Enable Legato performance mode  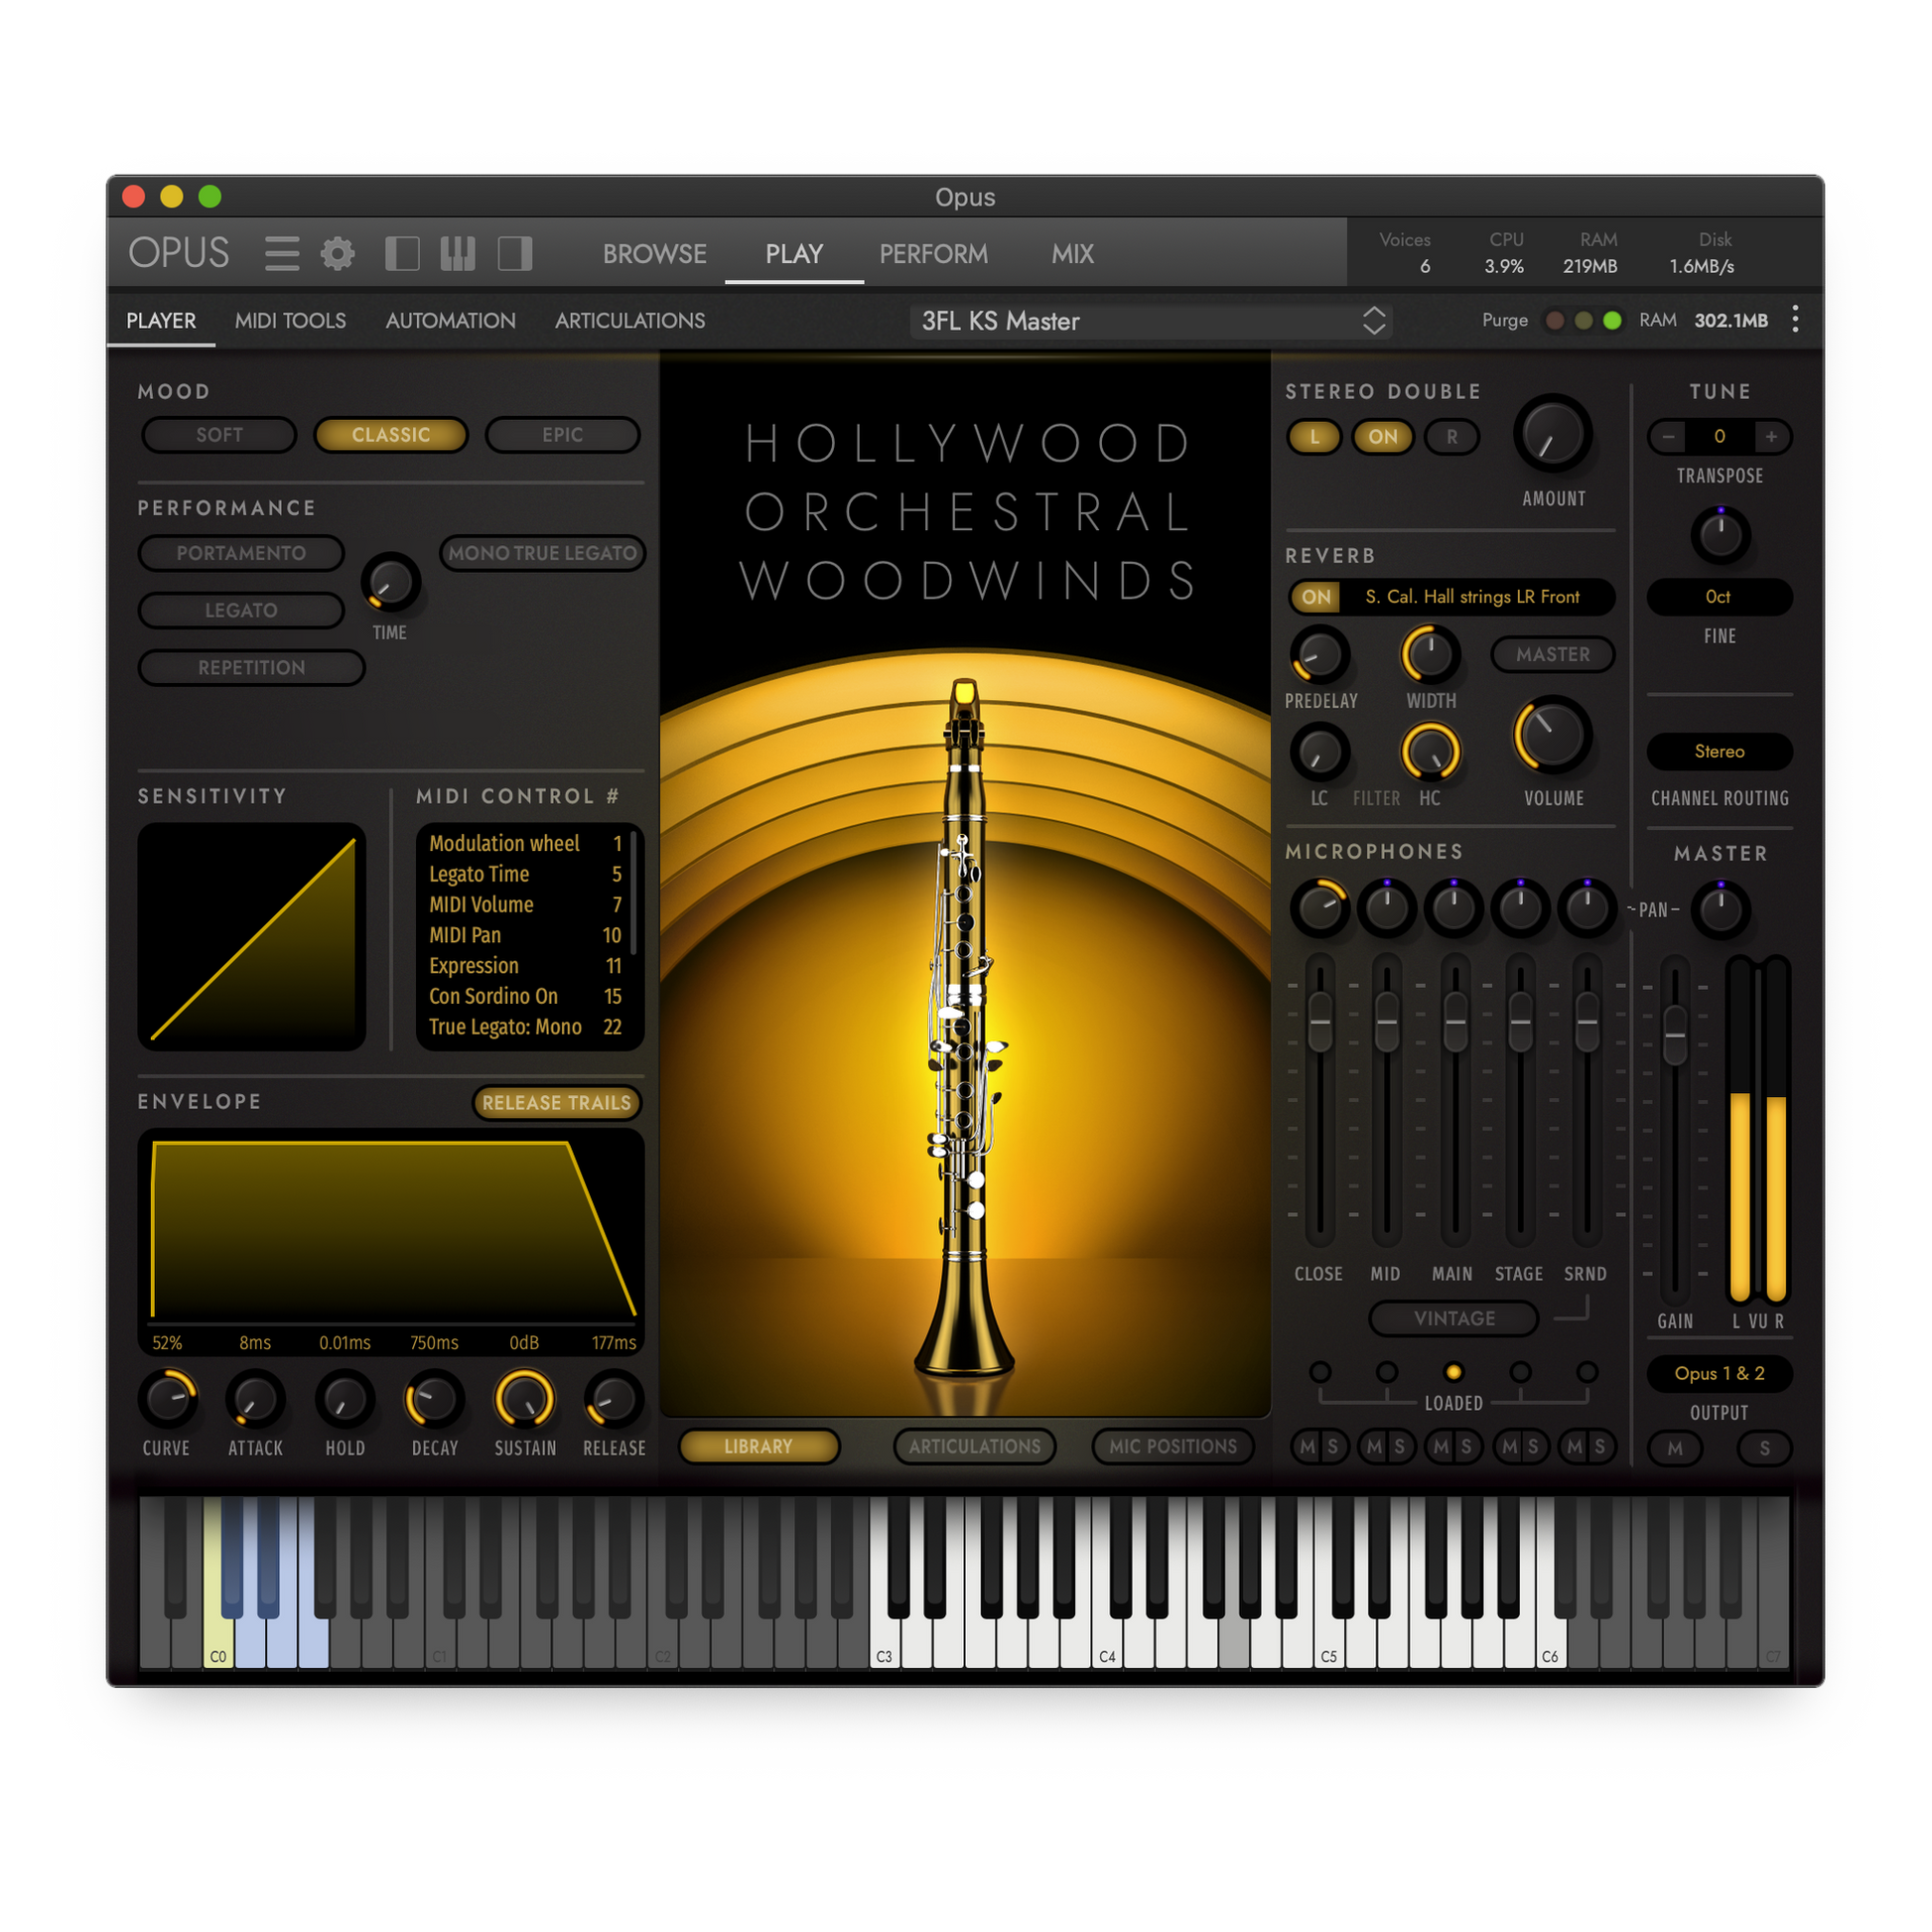[x=241, y=610]
